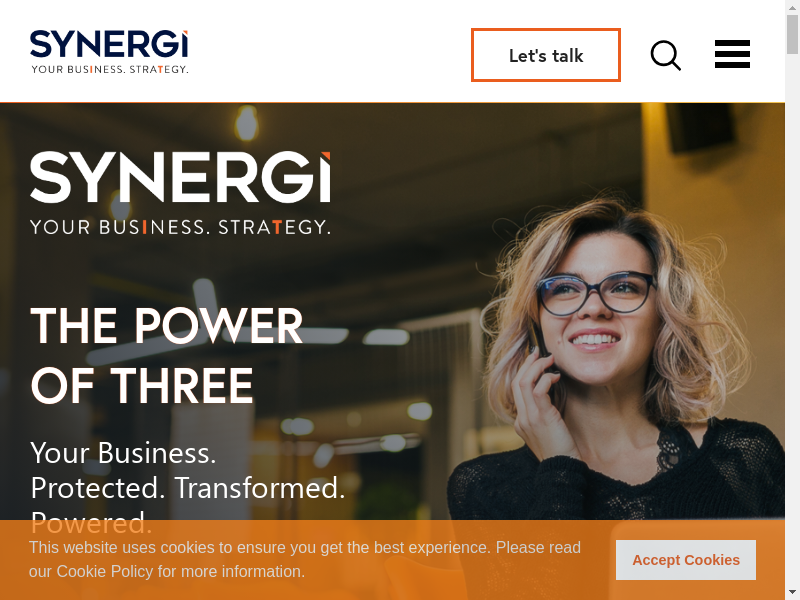Image resolution: width=800 pixels, height=600 pixels.
Task: Click the white Synergi hero logo
Action: click(x=180, y=177)
